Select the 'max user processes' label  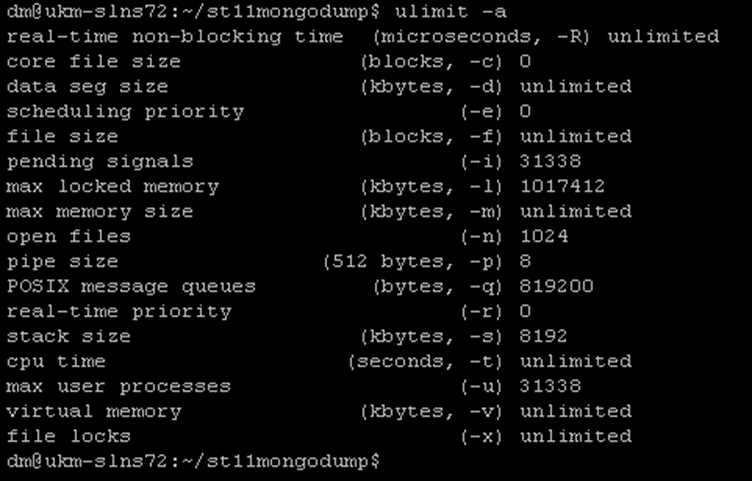118,387
